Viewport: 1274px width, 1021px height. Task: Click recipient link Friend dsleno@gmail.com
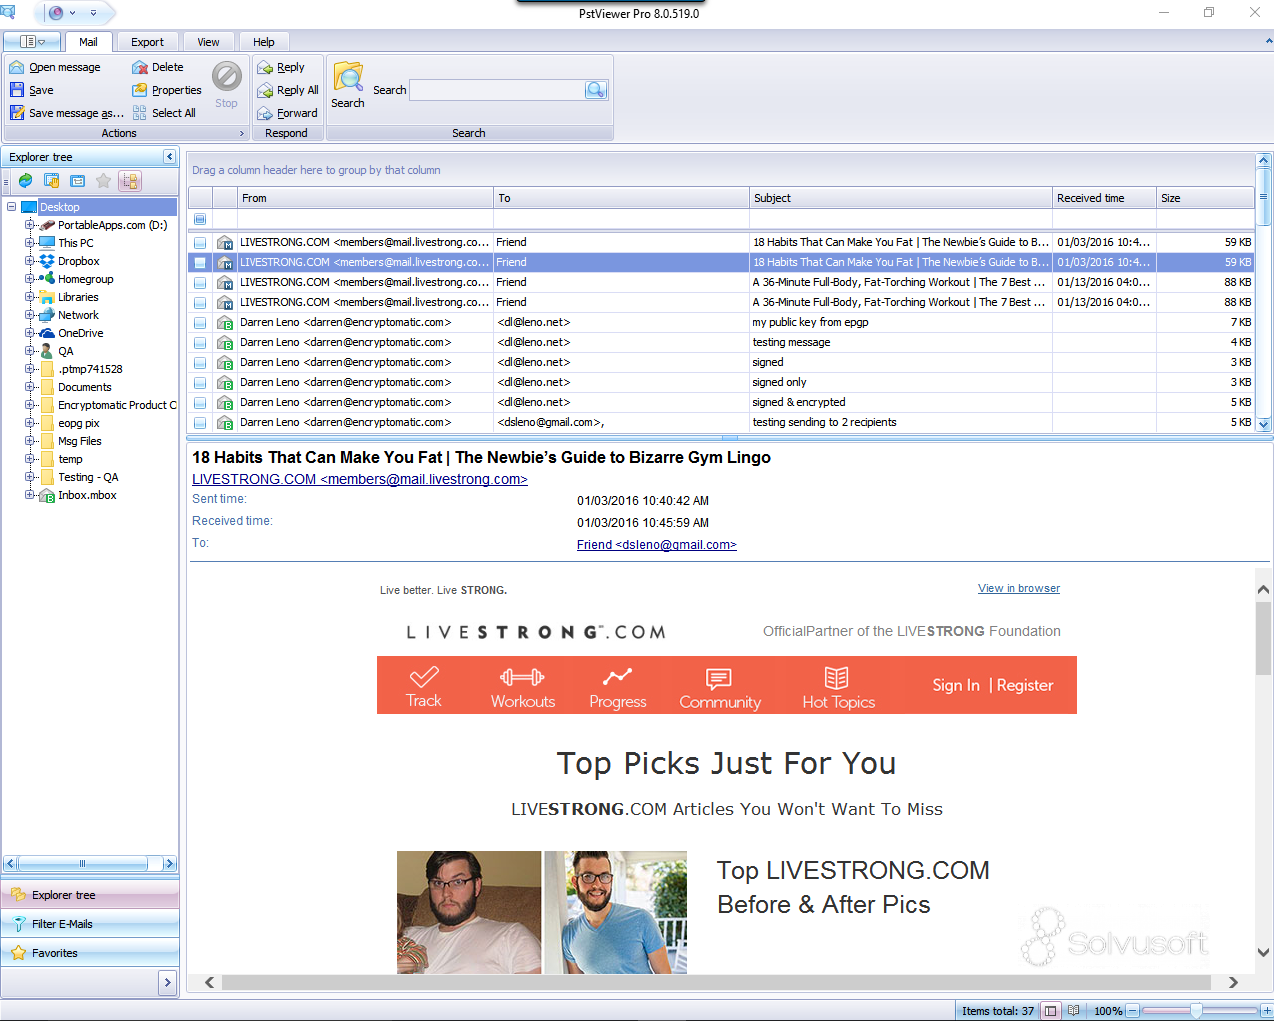[657, 545]
